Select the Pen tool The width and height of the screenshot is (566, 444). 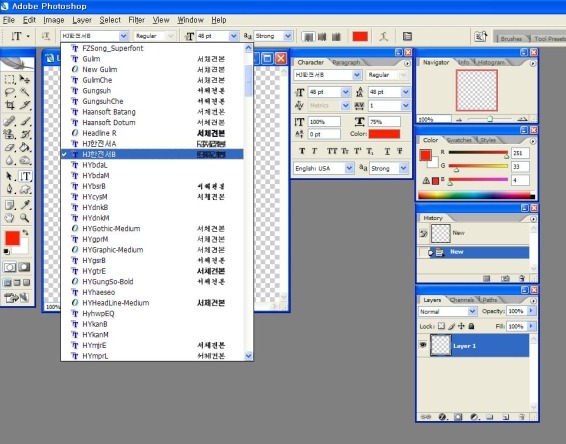[x=9, y=189]
